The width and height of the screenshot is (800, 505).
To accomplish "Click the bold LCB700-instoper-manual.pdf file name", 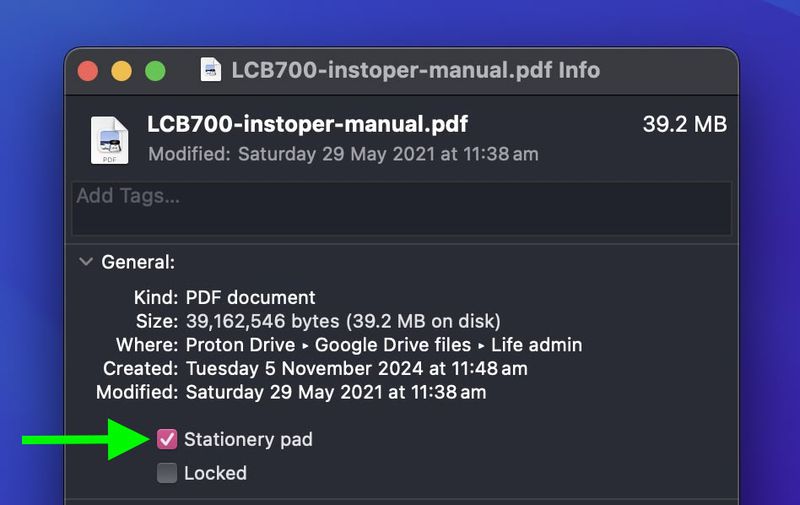I will (307, 125).
